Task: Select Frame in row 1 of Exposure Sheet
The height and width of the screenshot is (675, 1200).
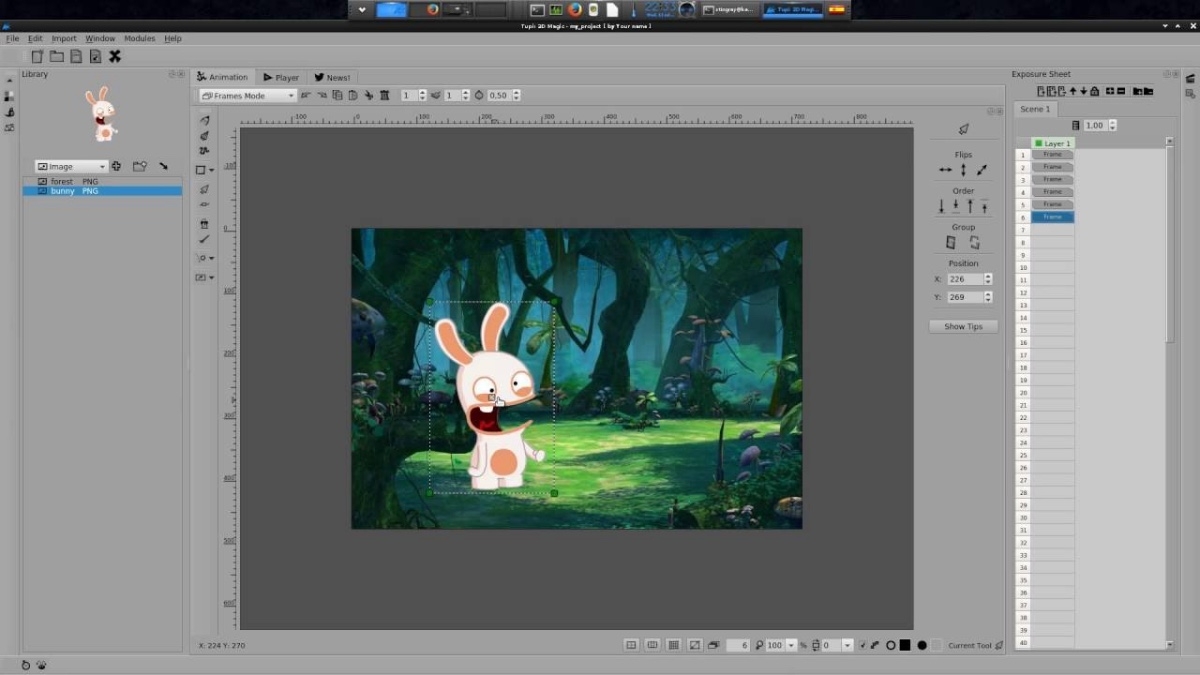Action: pyautogui.click(x=1053, y=155)
